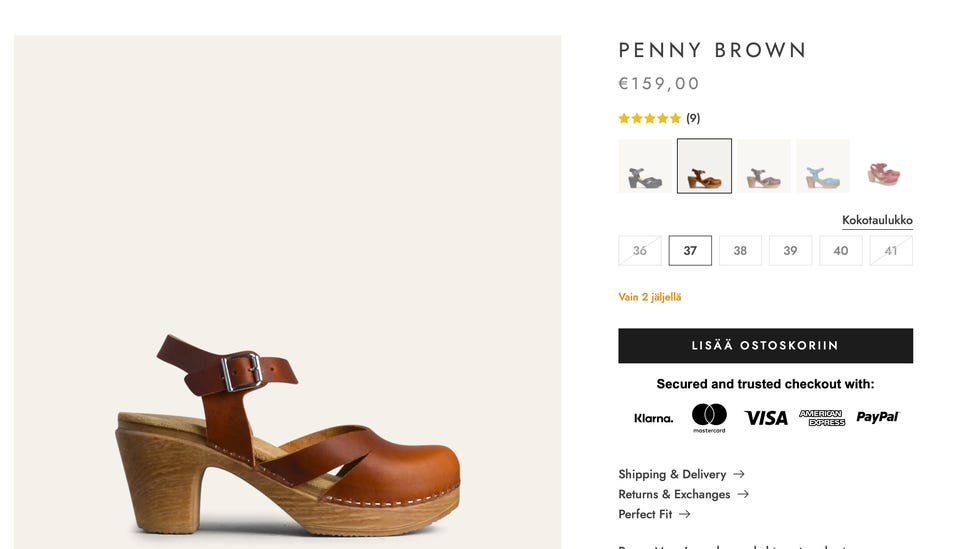Screen dimensions: 960x549
Task: Click the five-star rating stars
Action: 649,118
